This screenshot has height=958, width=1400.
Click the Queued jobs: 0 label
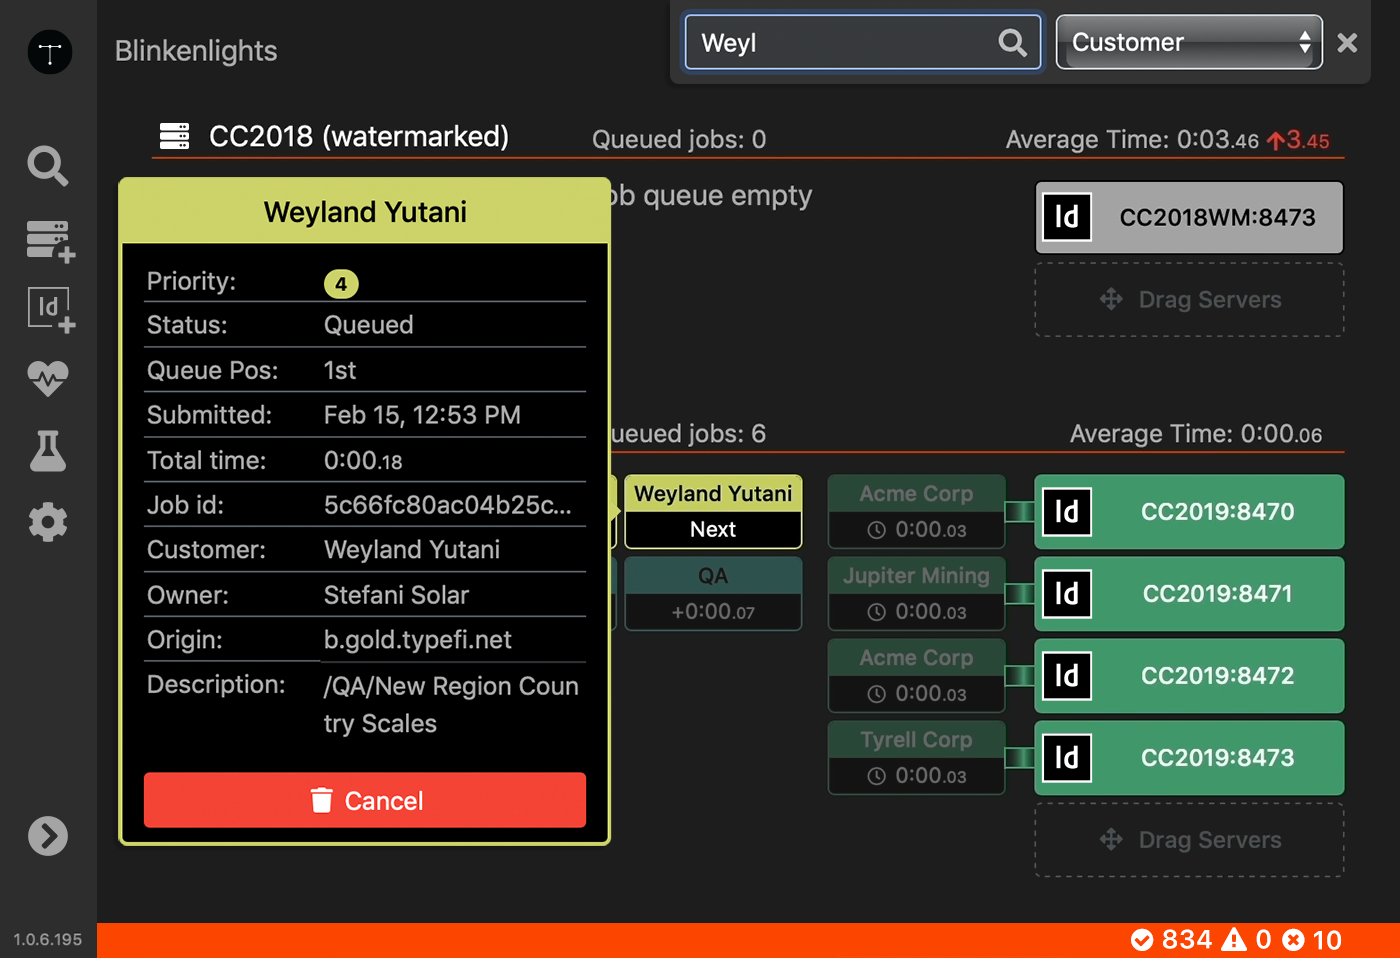point(679,139)
